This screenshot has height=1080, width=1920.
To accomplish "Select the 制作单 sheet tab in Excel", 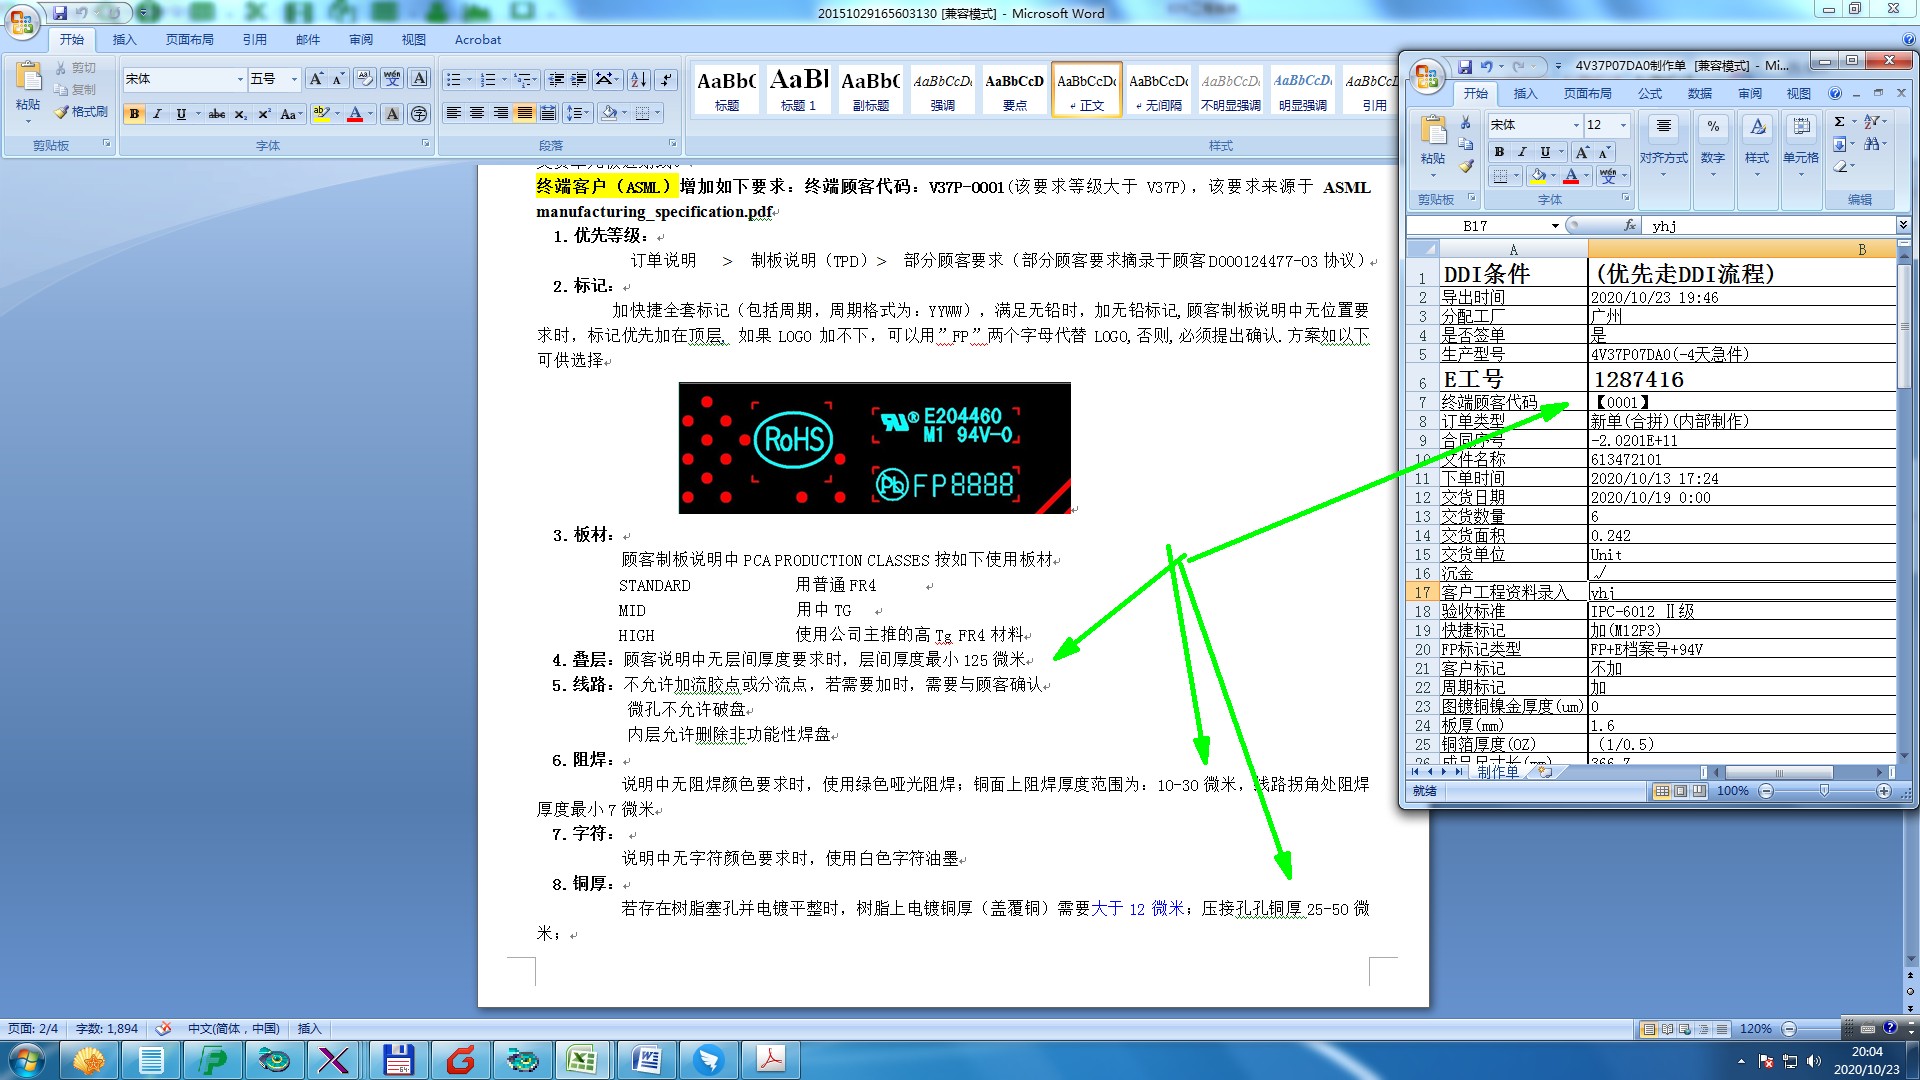I will 1497,771.
